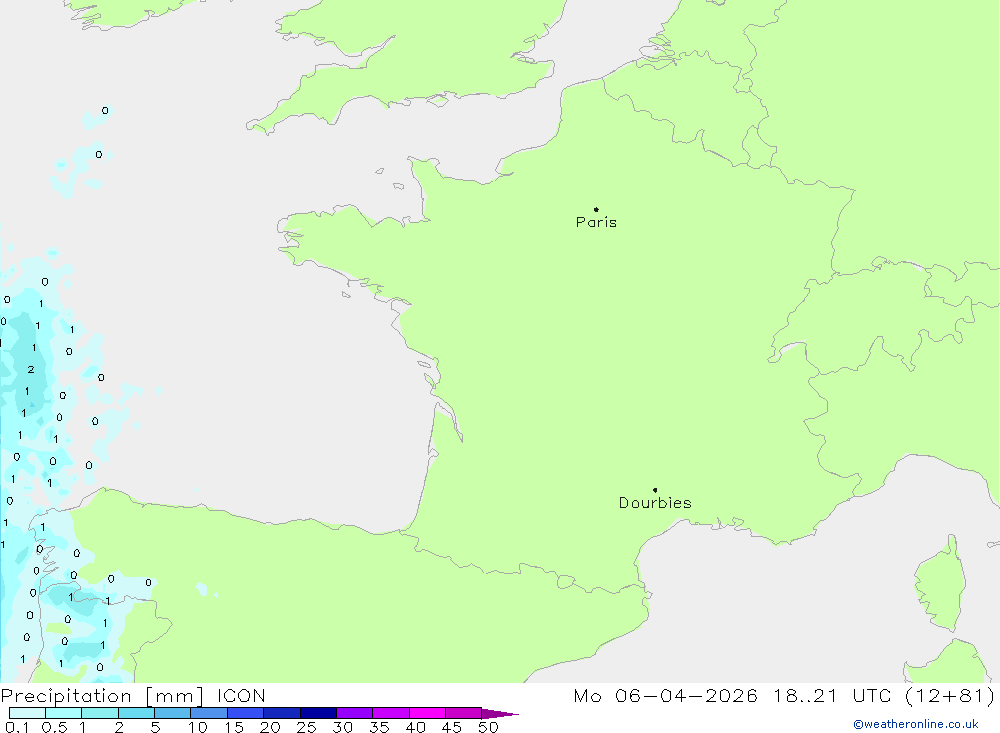Click the '50' legend scale value
Image resolution: width=1000 pixels, height=733 pixels.
click(488, 727)
